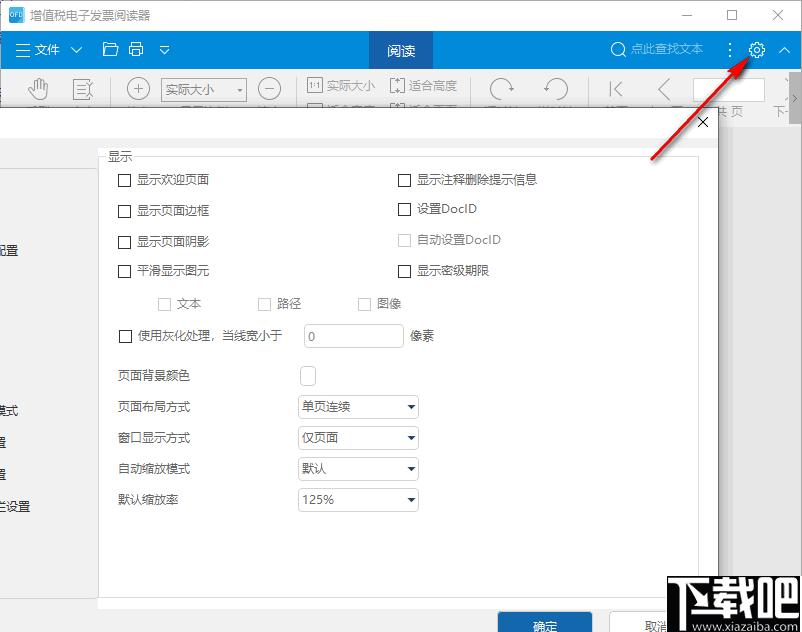The image size is (802, 632).
Task: Toggle the 路径 checkbox
Action: tap(264, 304)
